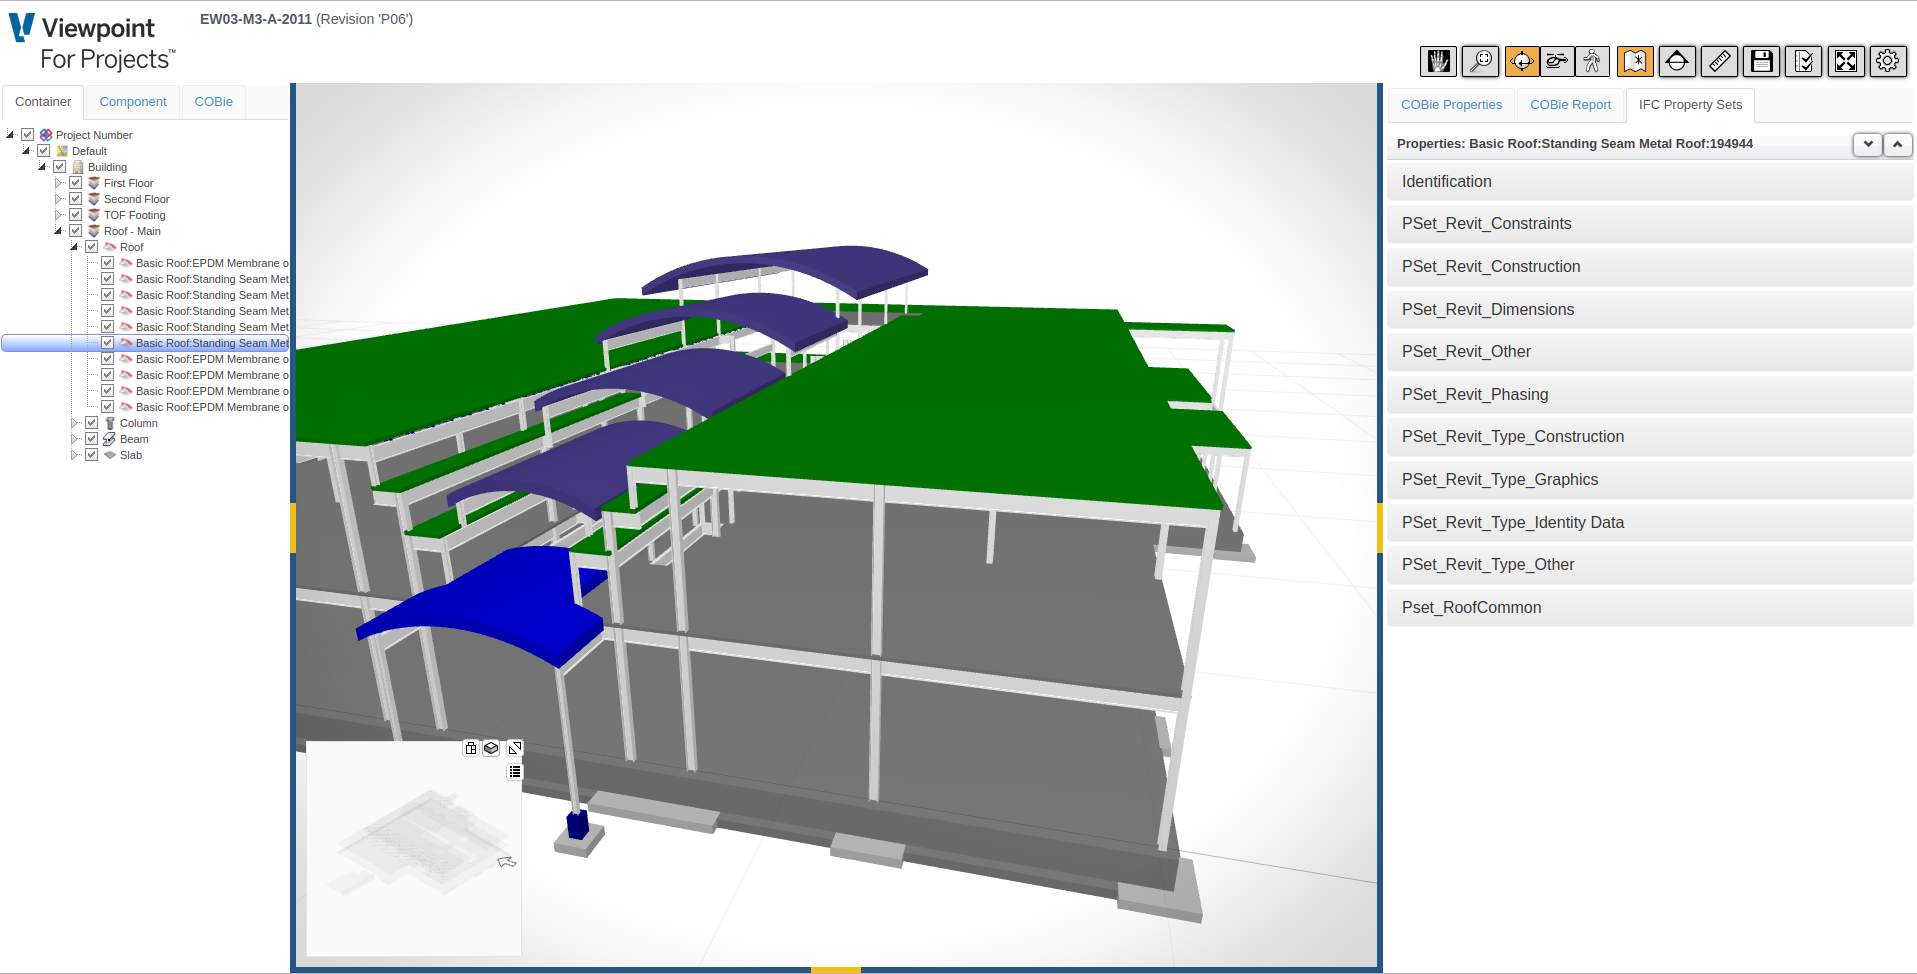Expand the First Floor tree node
The width and height of the screenshot is (1917, 974).
[59, 182]
